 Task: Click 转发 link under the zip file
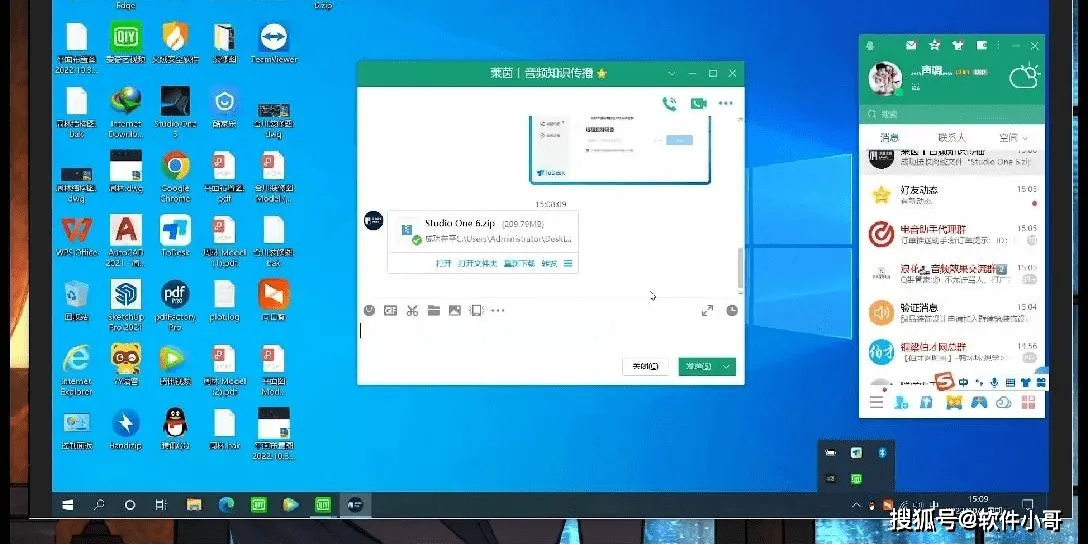click(x=549, y=264)
